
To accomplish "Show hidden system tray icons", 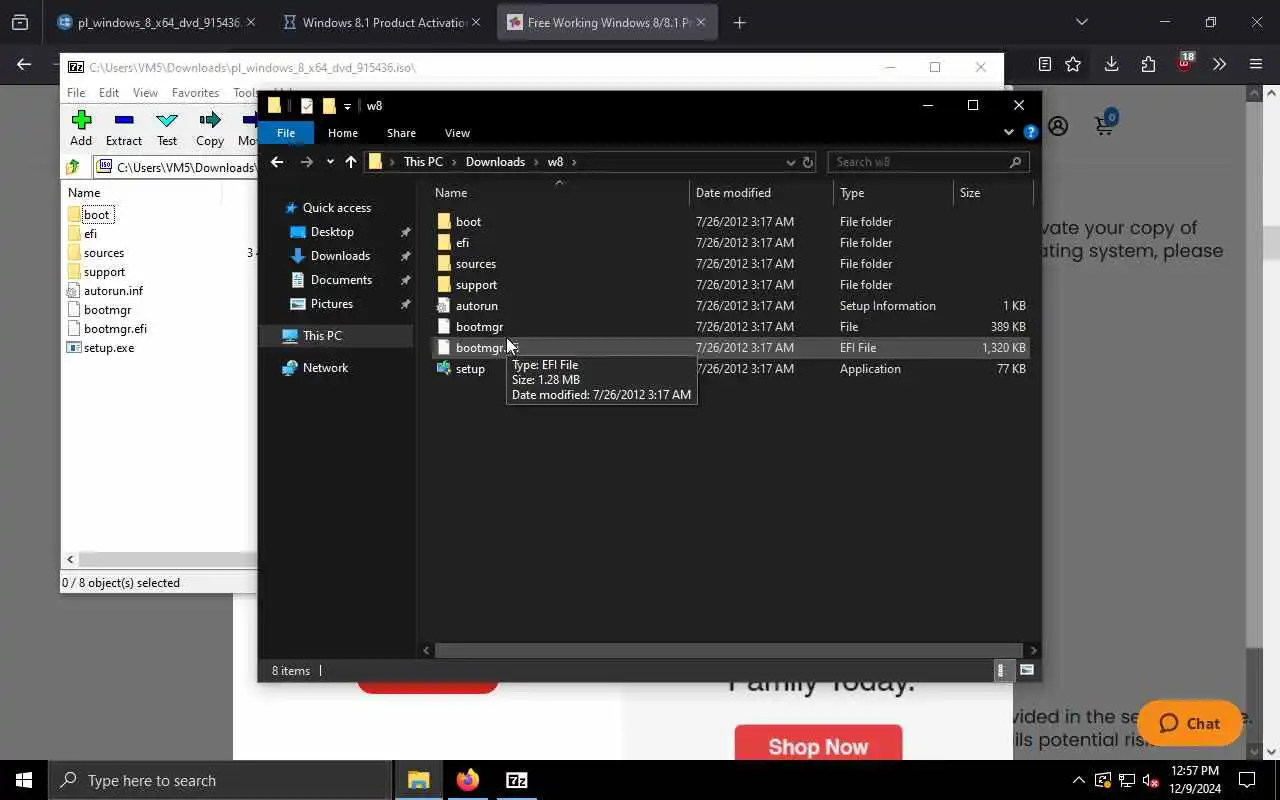I will point(1078,780).
